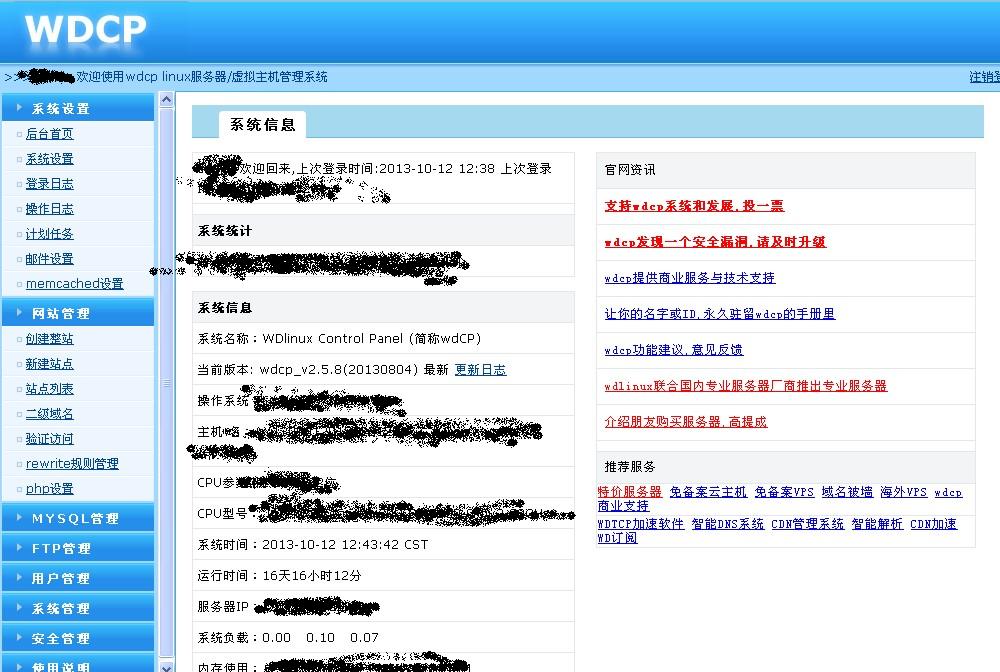
Task: Go to 计划任务 in the sidebar
Action: click(x=49, y=234)
